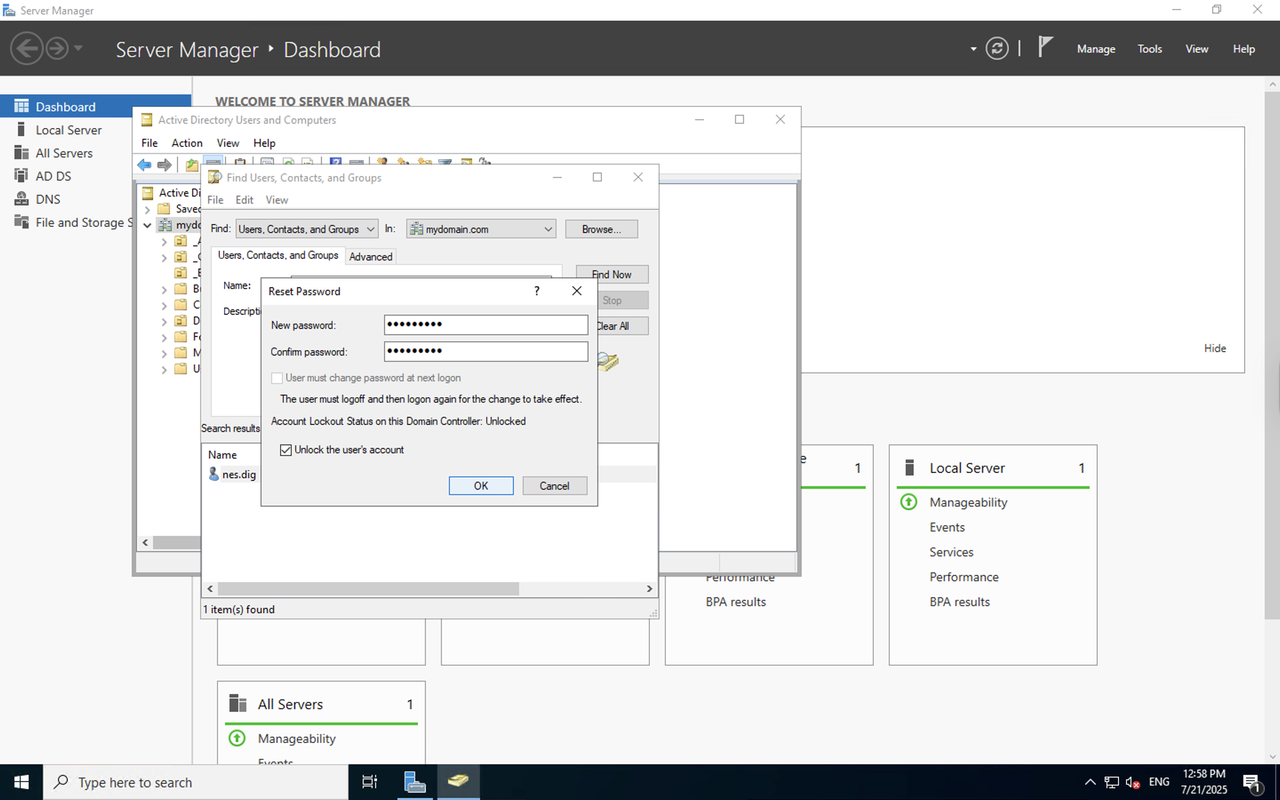Screen dimensions: 1280x800
Task: Click Server Manager forward navigation arrow
Action: [x=57, y=48]
